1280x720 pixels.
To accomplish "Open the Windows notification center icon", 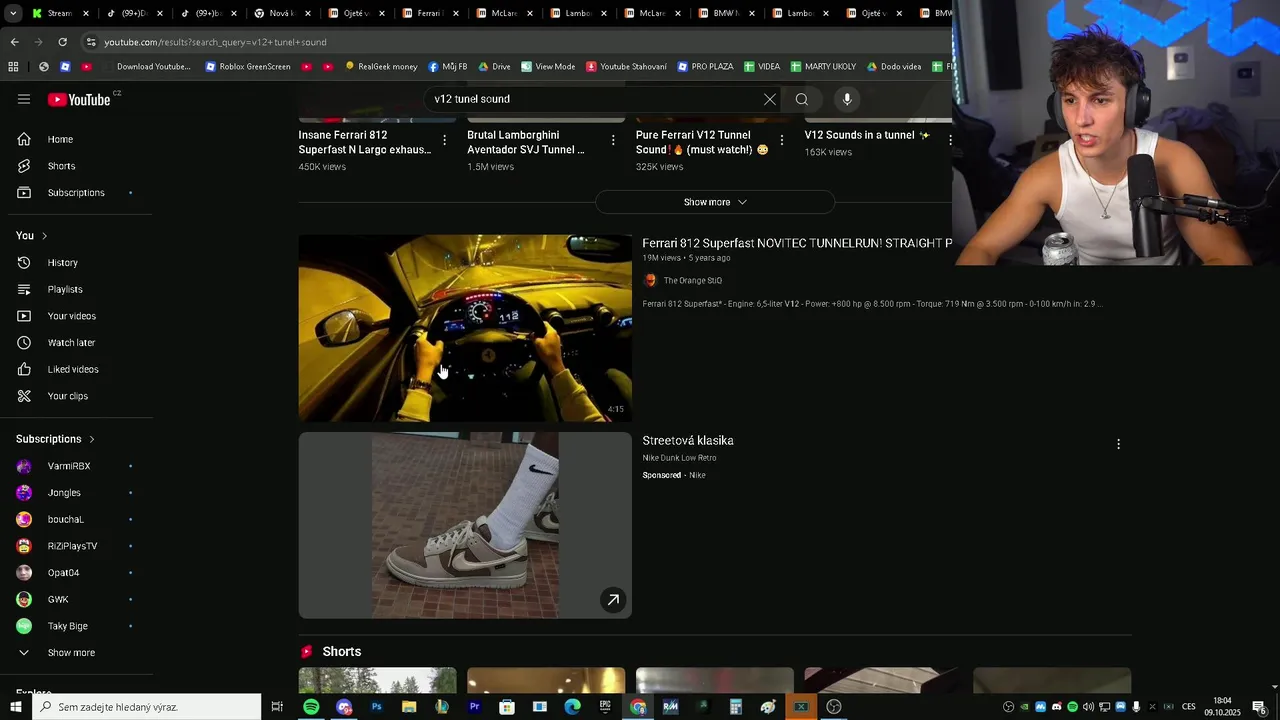I will 1260,707.
